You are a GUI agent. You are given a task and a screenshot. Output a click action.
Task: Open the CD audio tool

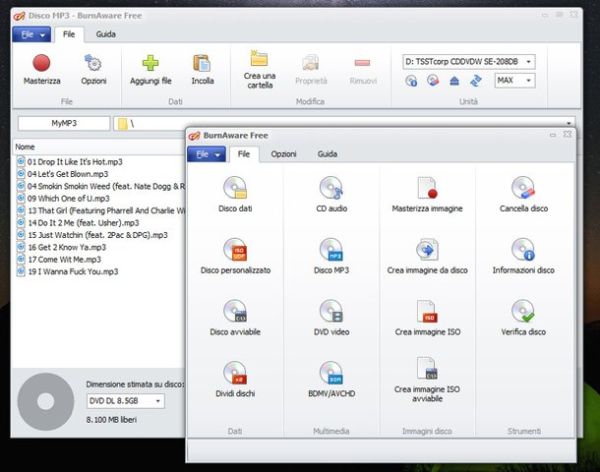coord(331,194)
